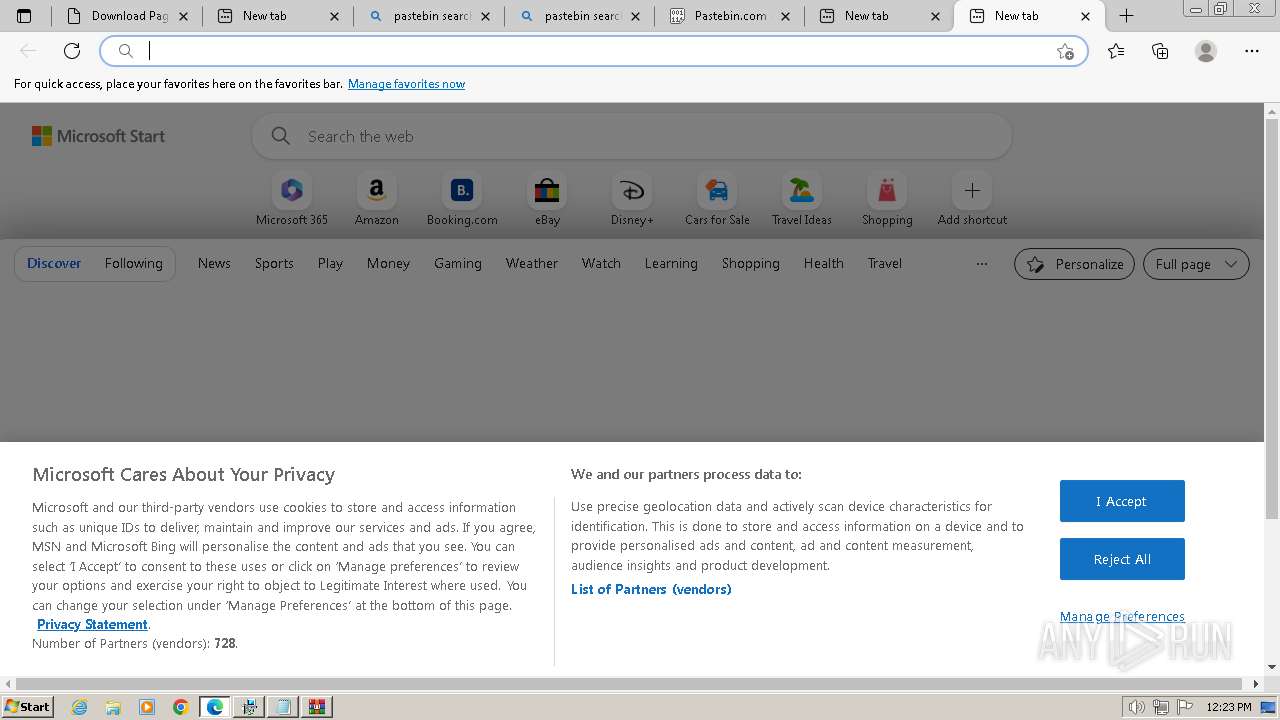Click the taskbar clock showing 12:23 PM
Screen dimensions: 1280x720
pyautogui.click(x=1229, y=707)
